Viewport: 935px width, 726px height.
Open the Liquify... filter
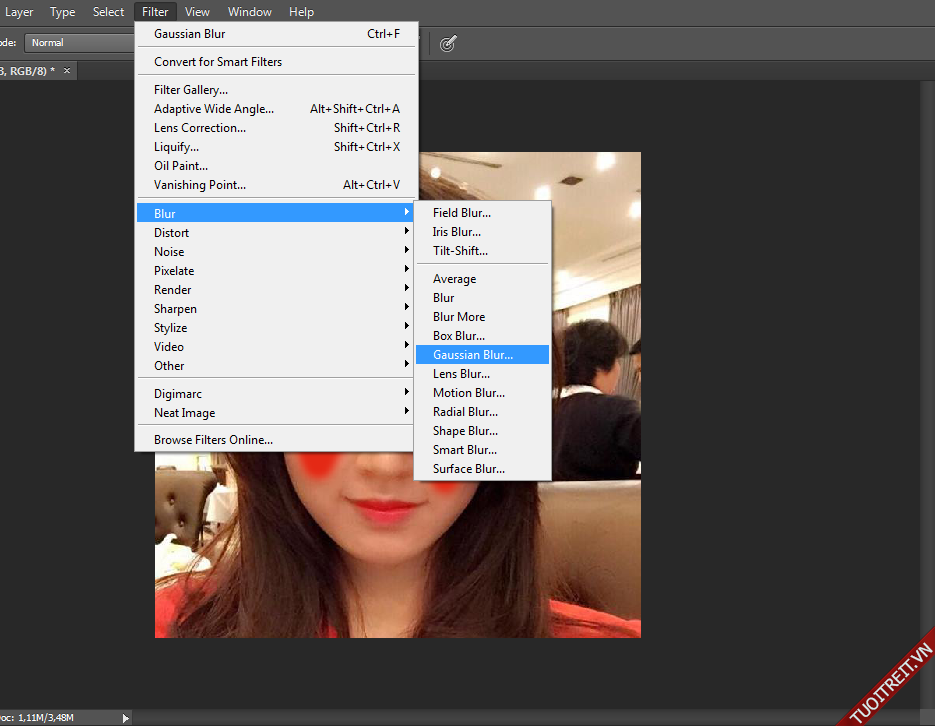coord(176,147)
